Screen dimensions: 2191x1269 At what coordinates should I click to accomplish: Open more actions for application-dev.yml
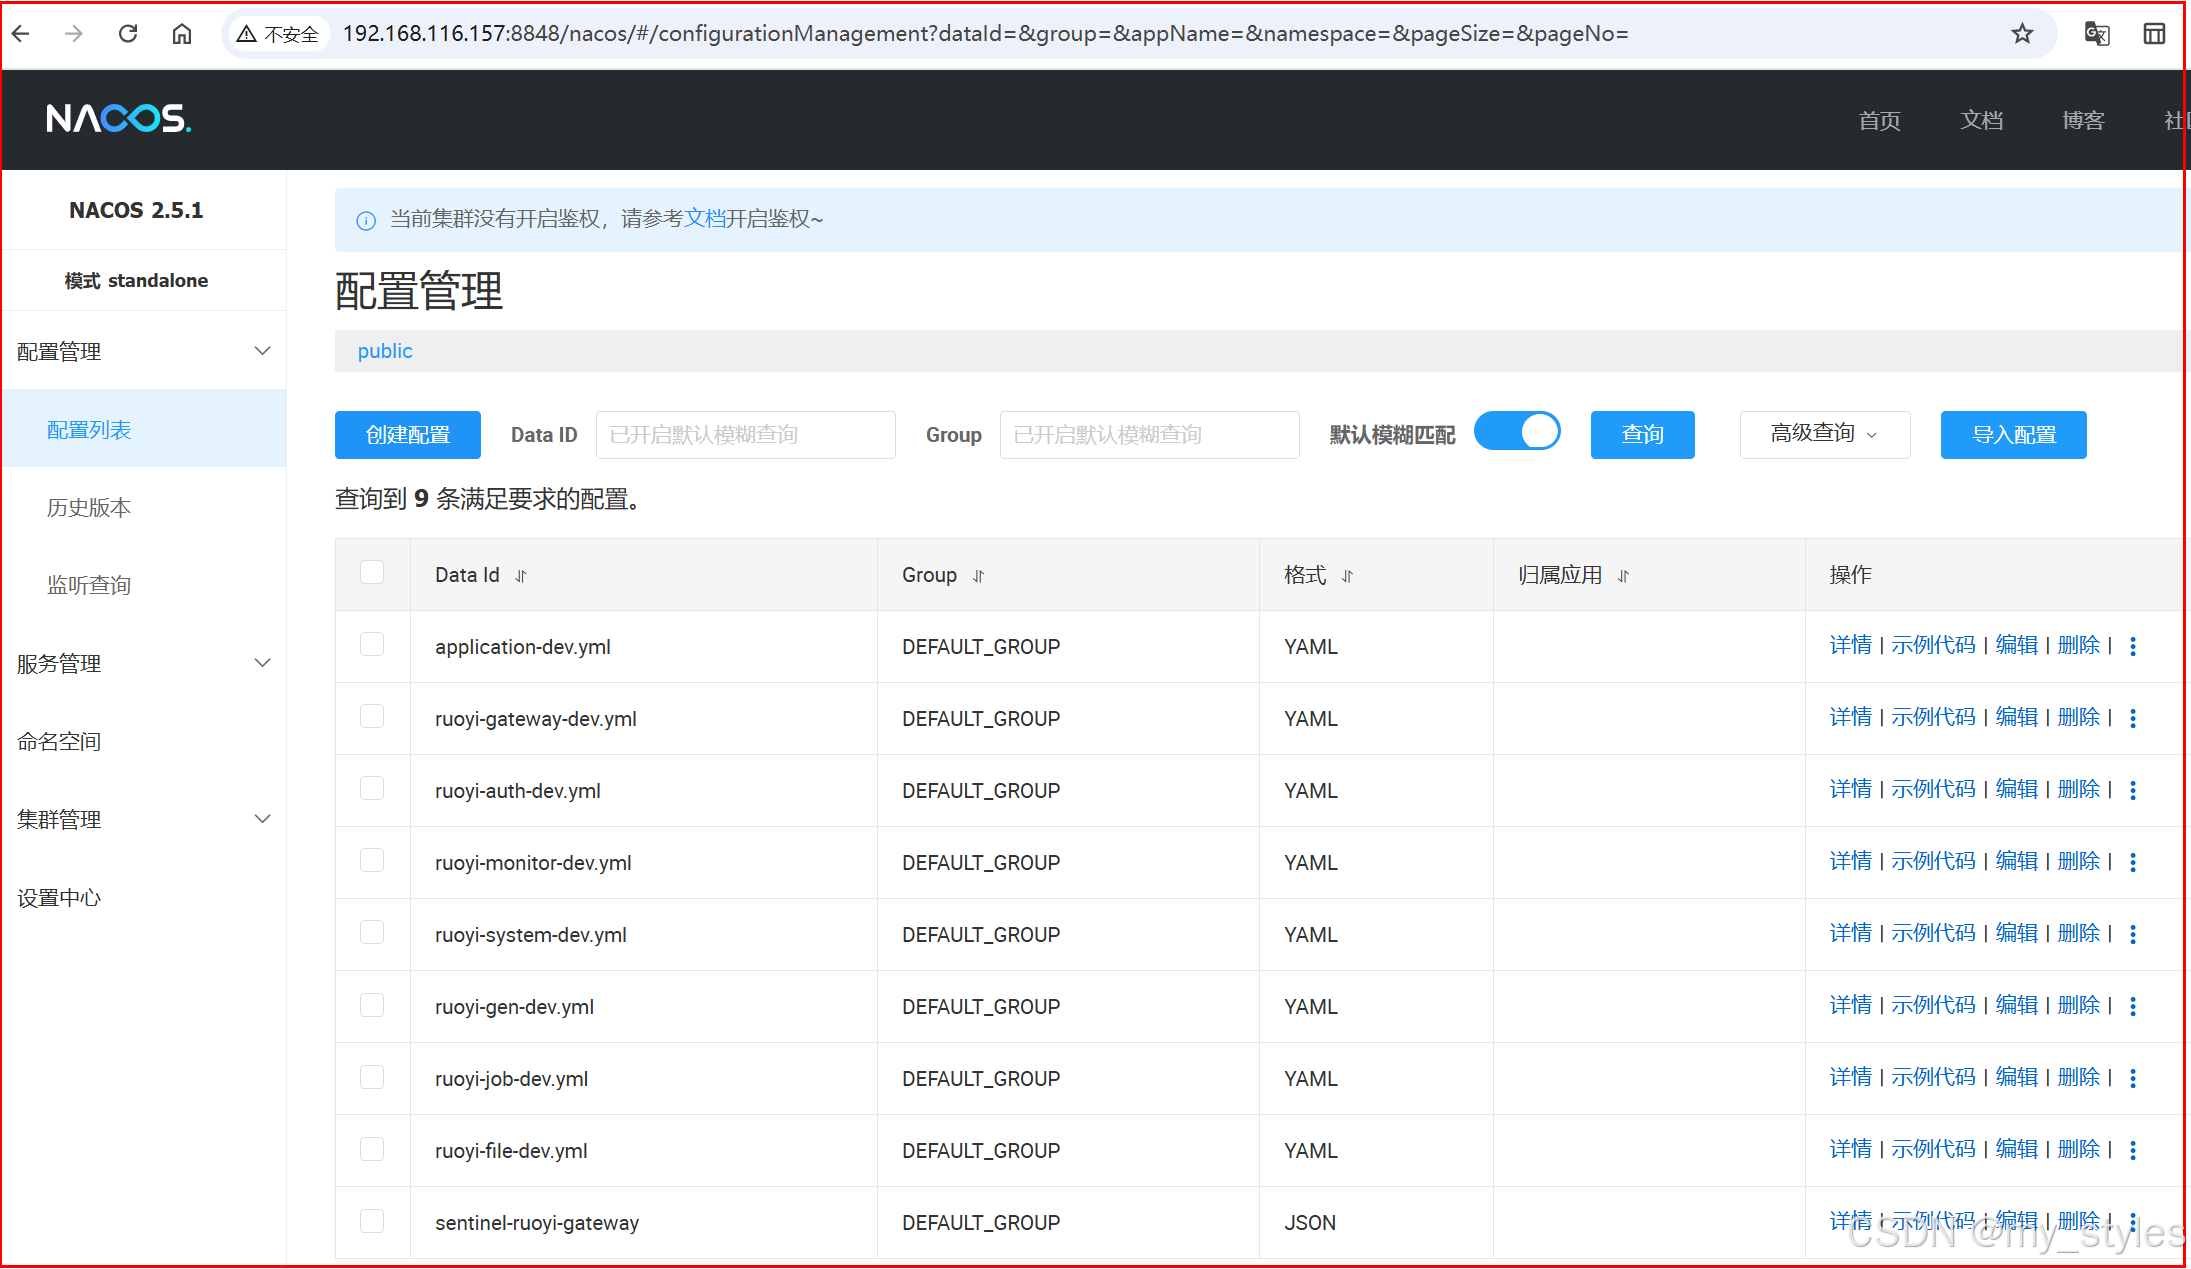point(2133,647)
